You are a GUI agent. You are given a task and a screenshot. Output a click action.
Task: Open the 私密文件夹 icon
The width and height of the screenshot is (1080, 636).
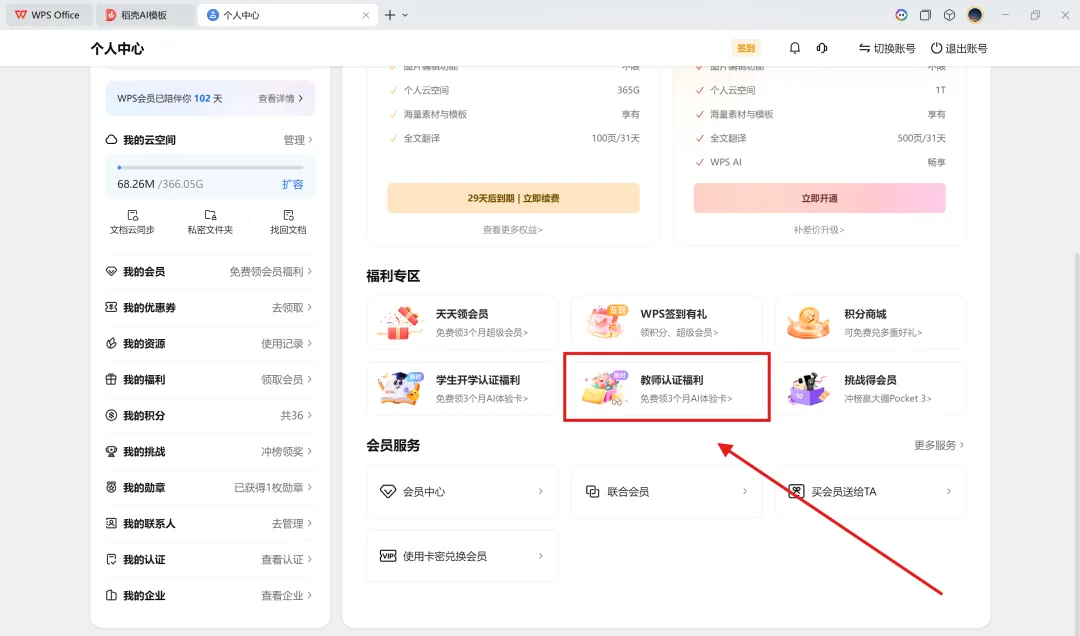(210, 222)
